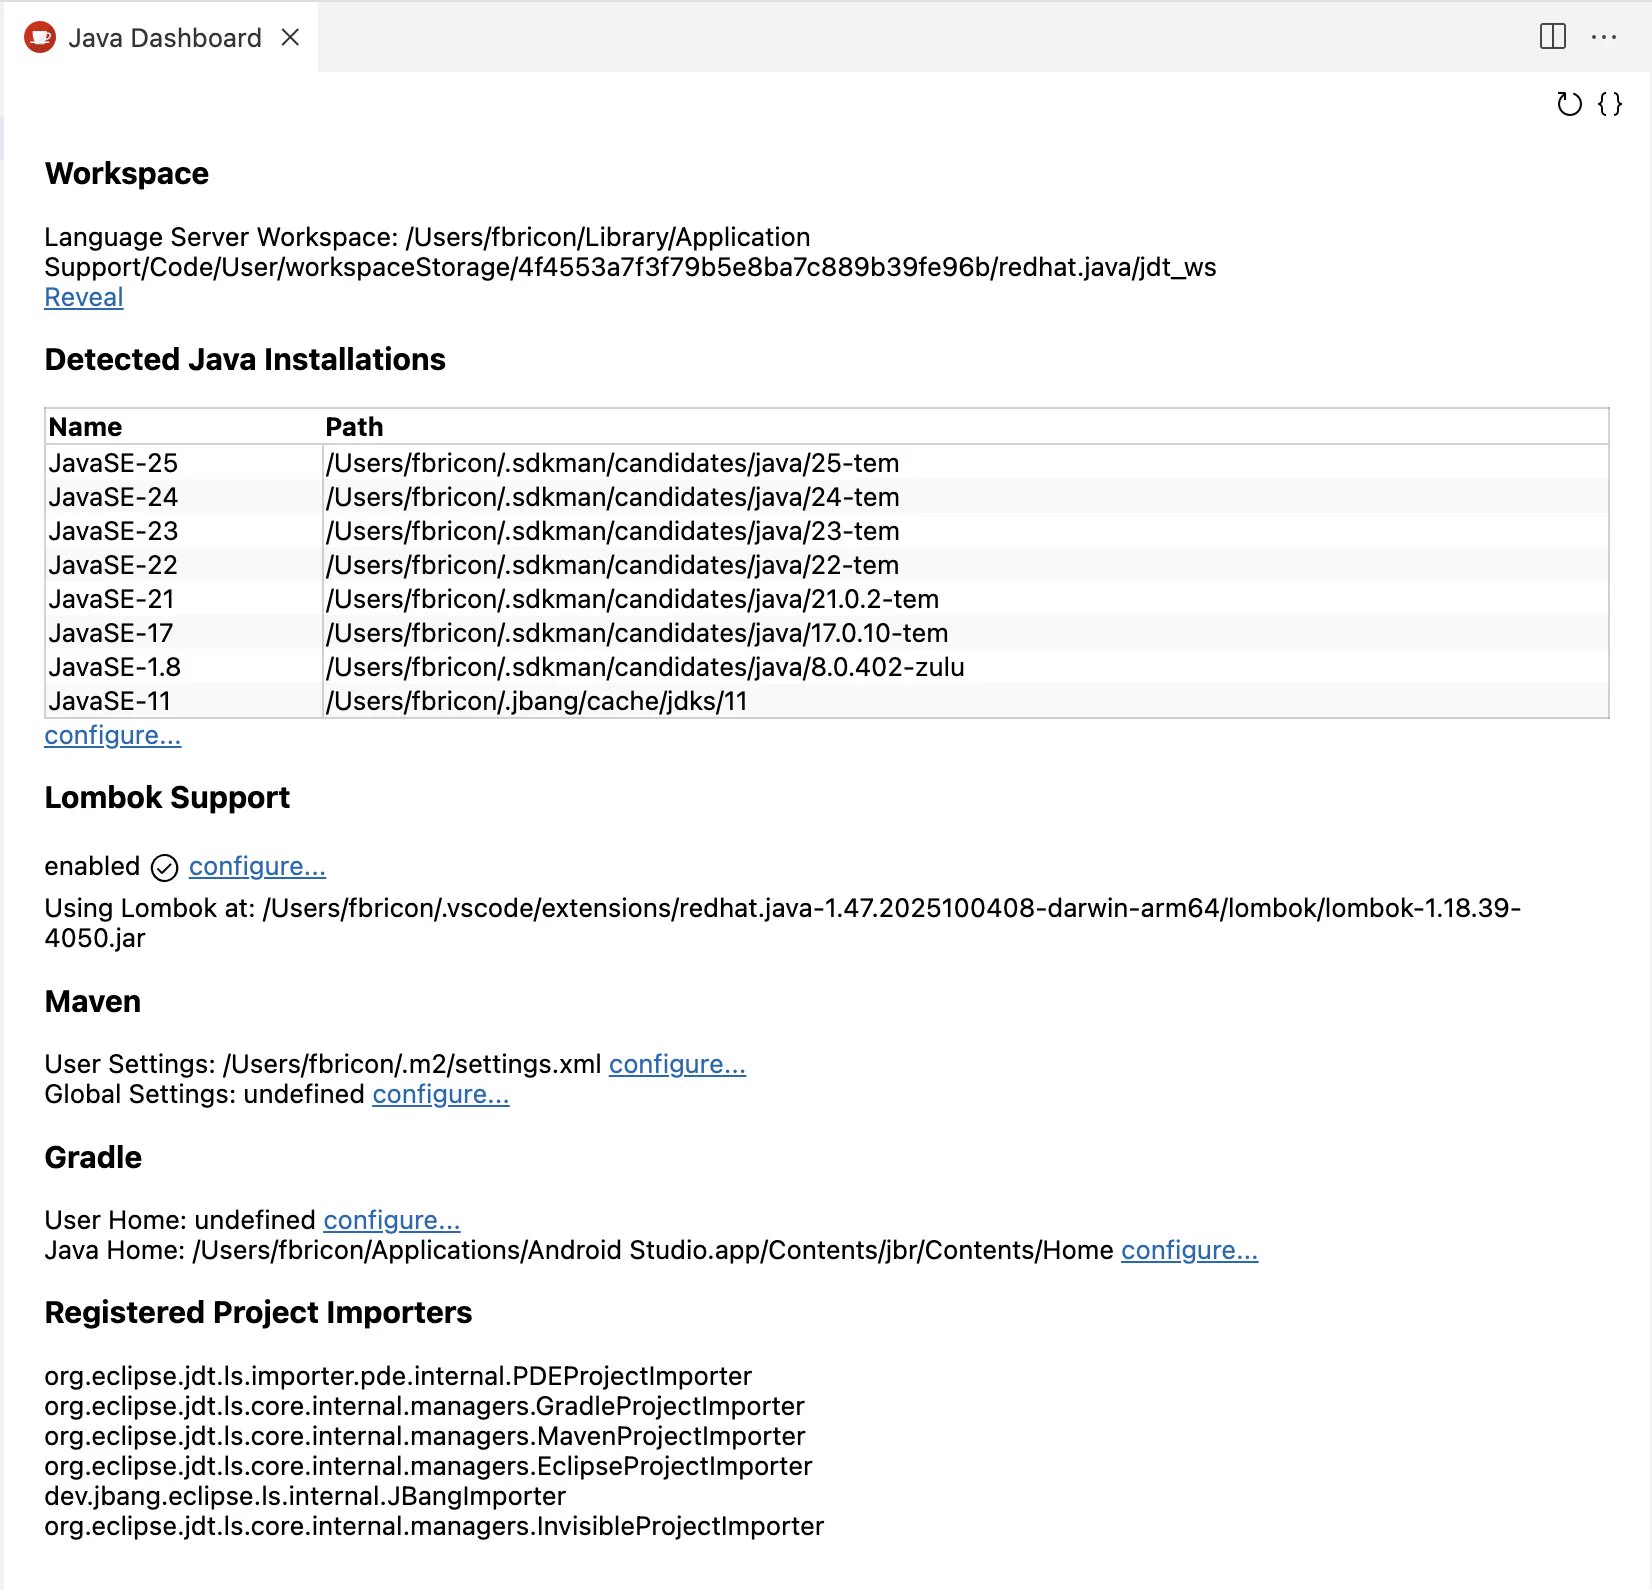The image size is (1652, 1590).
Task: Click the JavaSE-21 name cell
Action: tap(184, 599)
